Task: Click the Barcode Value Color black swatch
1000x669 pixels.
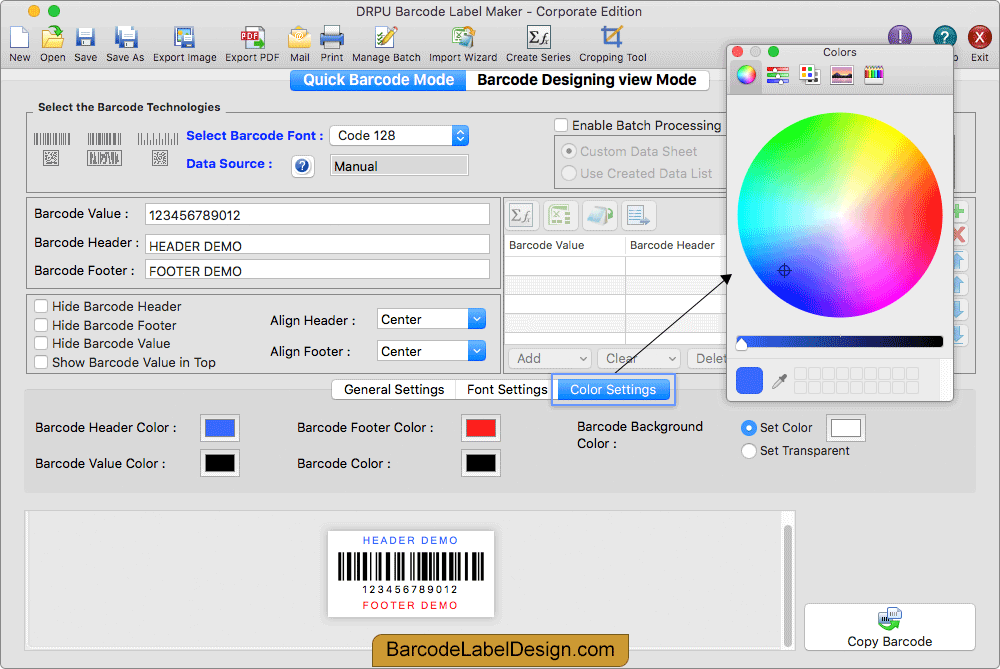Action: click(220, 463)
